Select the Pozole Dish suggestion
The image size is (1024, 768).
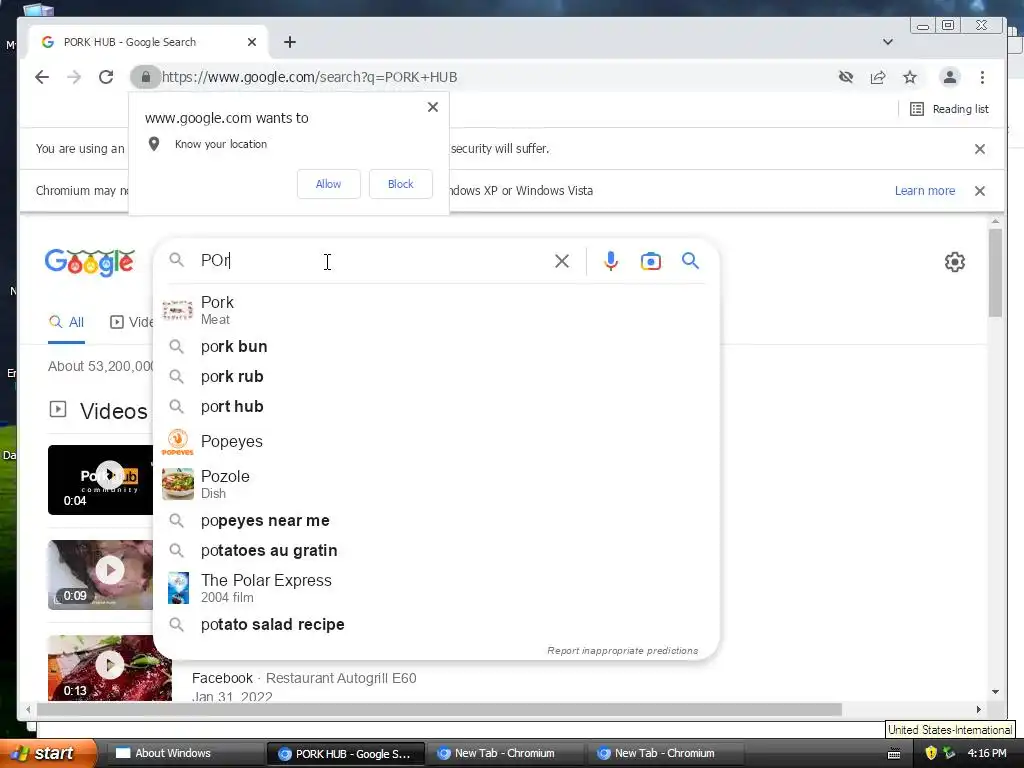click(x=436, y=484)
